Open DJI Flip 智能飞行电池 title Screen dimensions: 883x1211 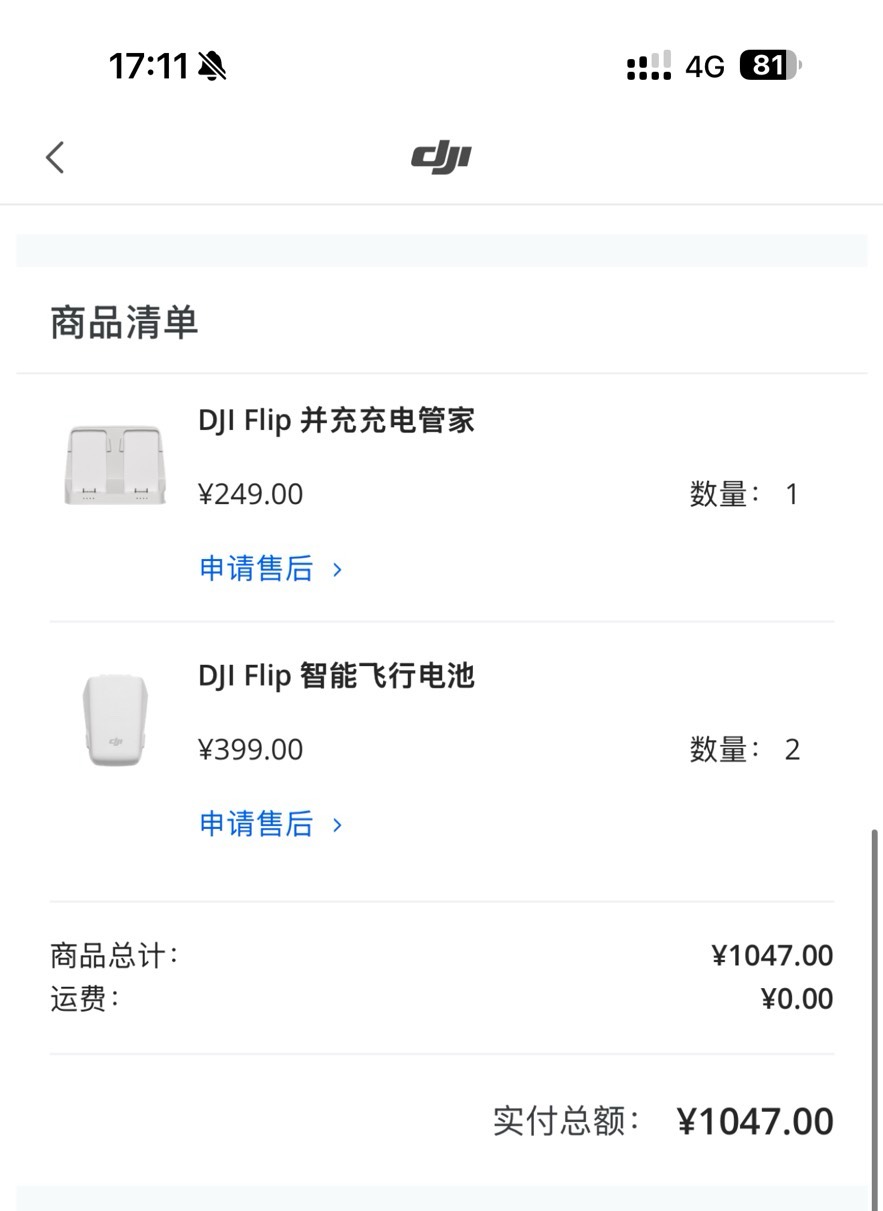(336, 675)
